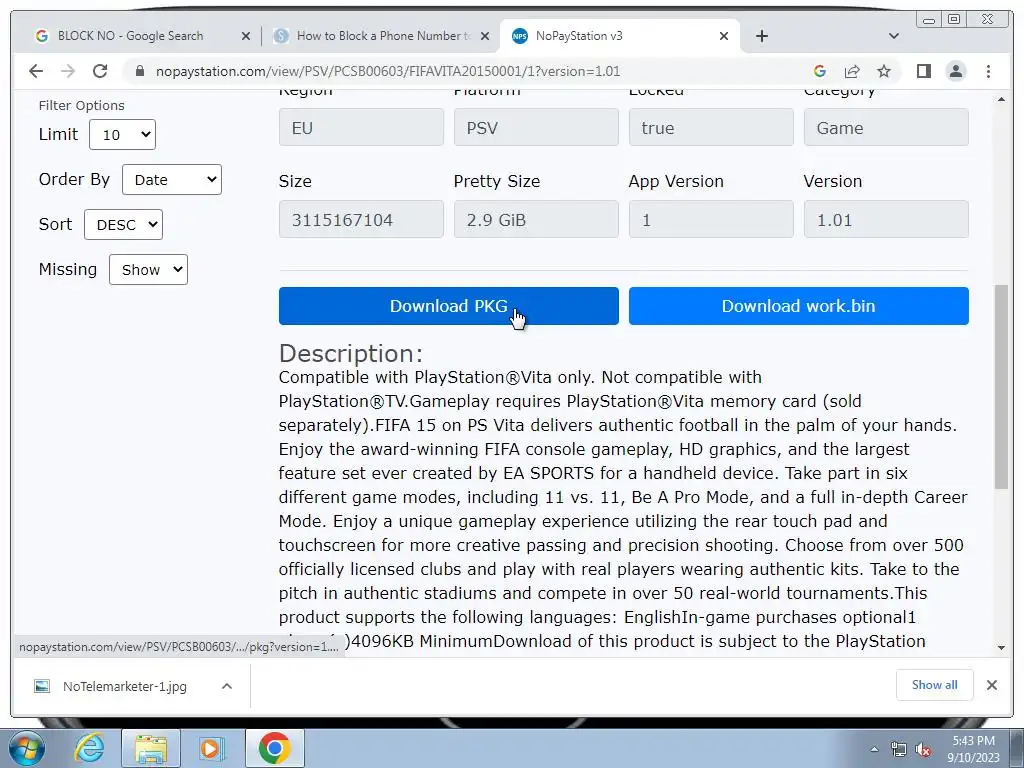Click the scrollbar up arrow
Screen dimensions: 1024x768
[x=1001, y=99]
